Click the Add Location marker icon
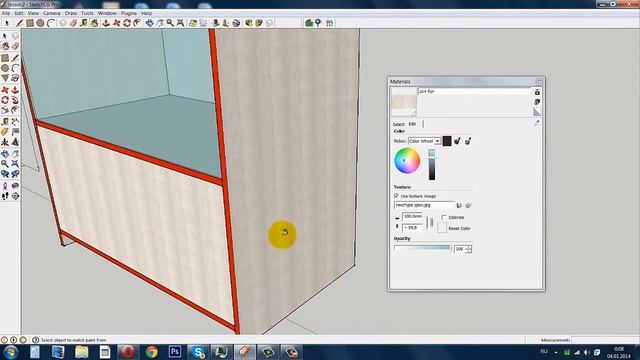 [x=318, y=23]
